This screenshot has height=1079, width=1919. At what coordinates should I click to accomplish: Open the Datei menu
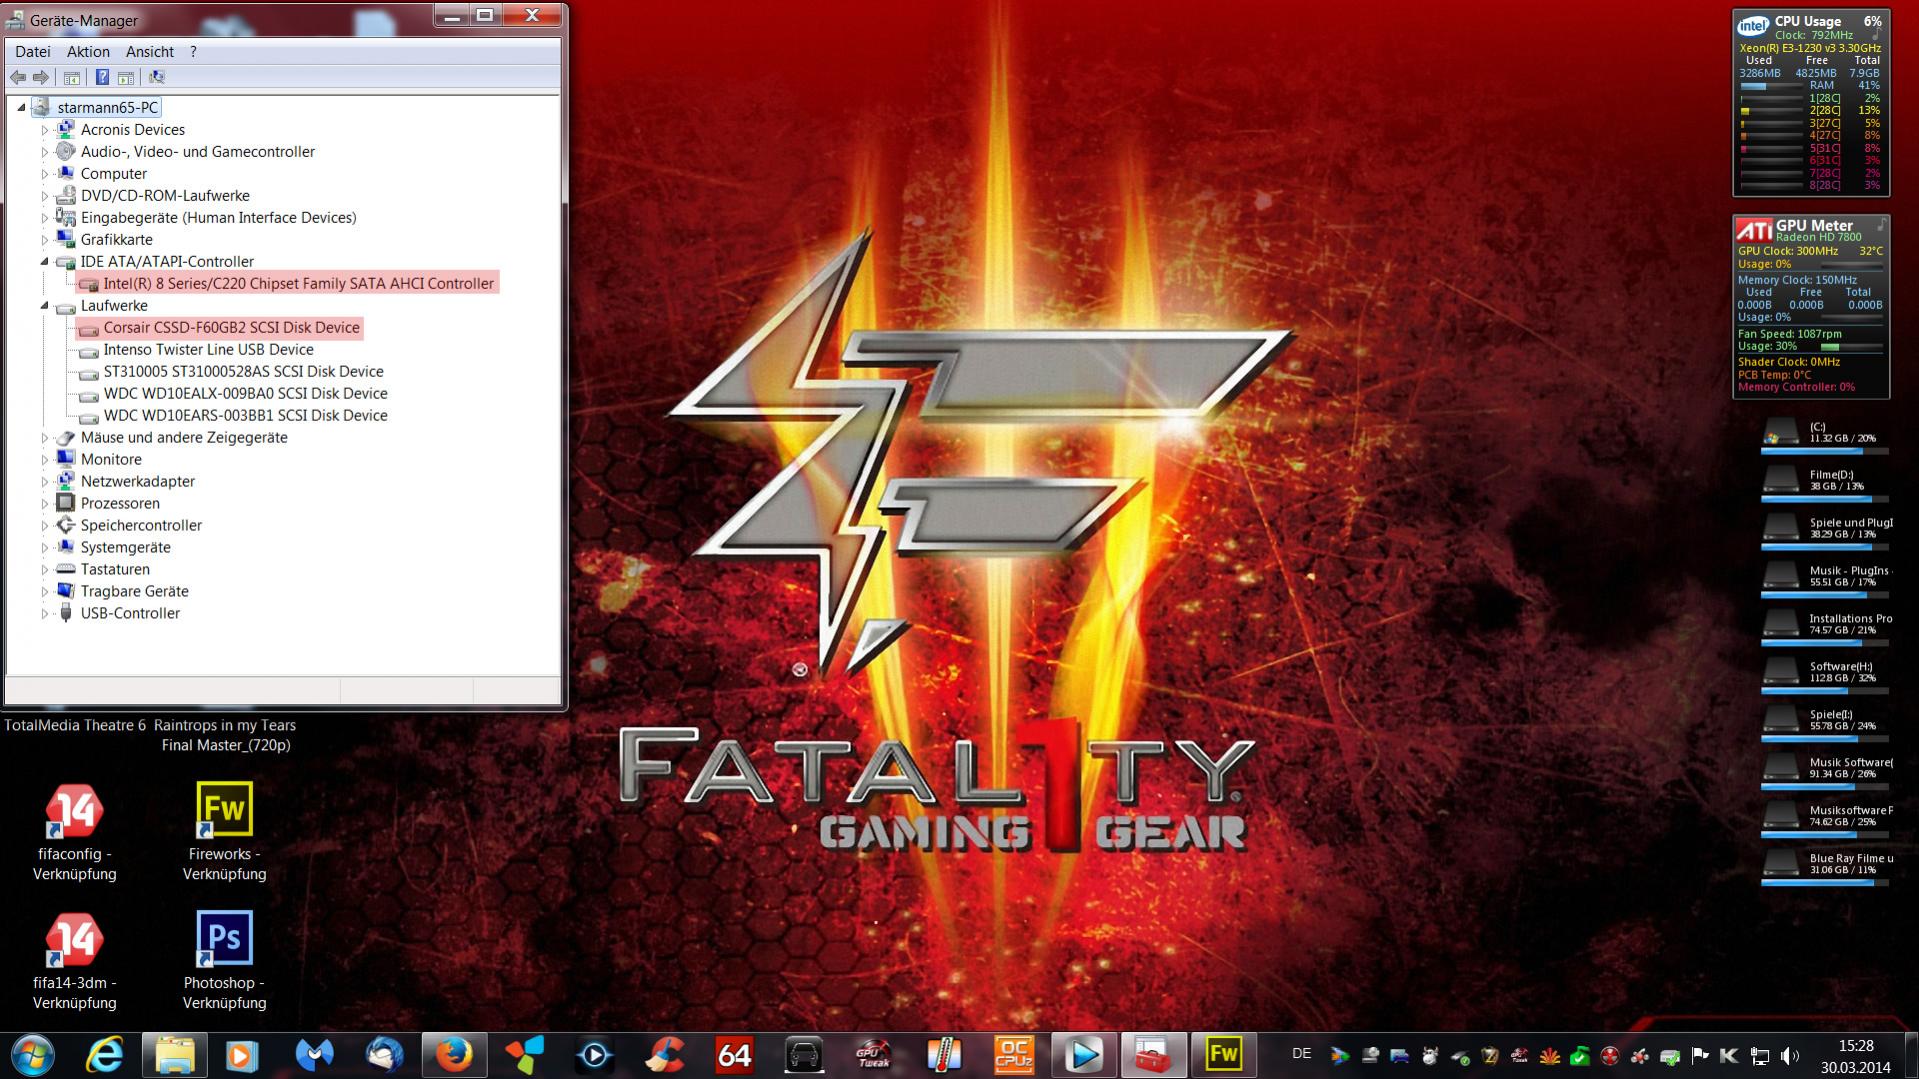pyautogui.click(x=33, y=52)
